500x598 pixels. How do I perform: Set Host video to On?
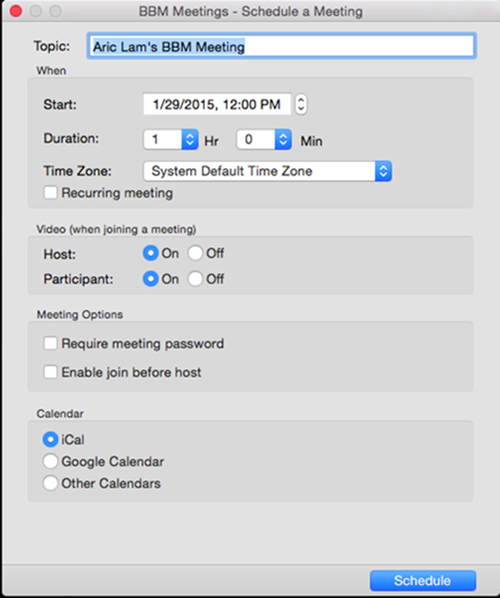(x=150, y=253)
